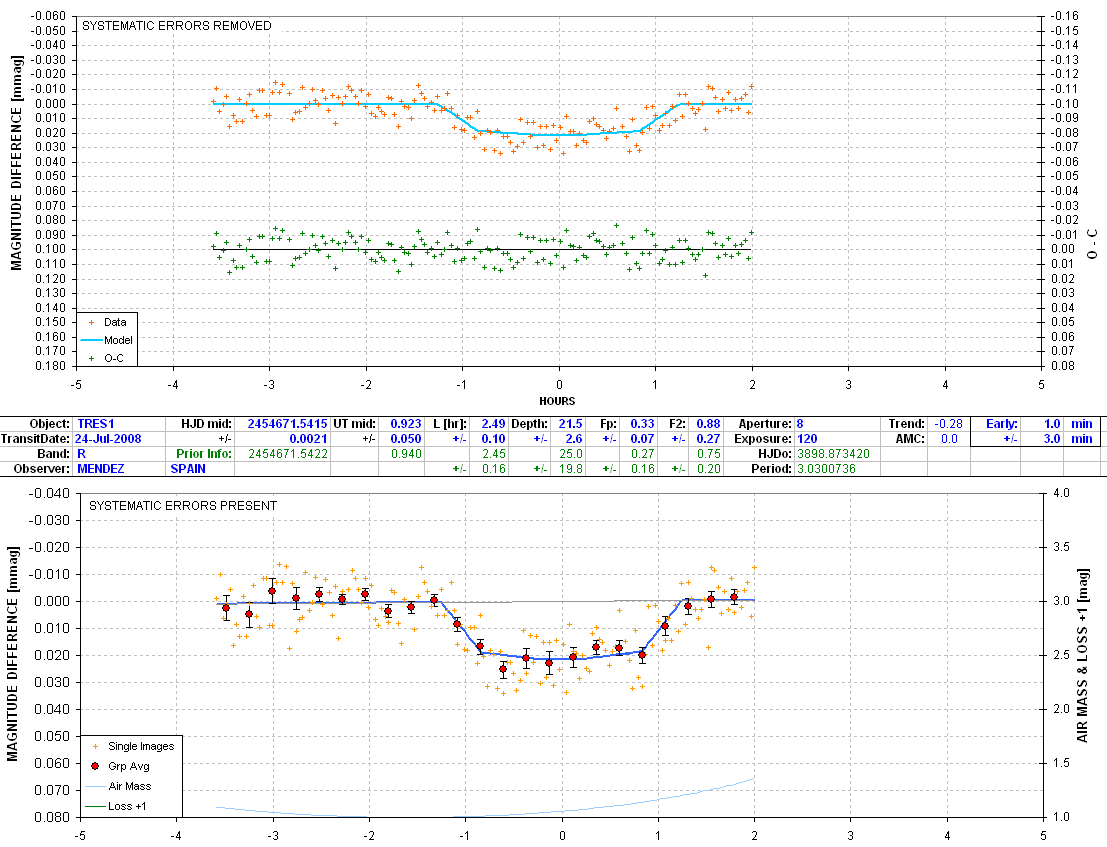Click the SYSTEMATIC ERRORS REMOVED chart title

coord(176,25)
